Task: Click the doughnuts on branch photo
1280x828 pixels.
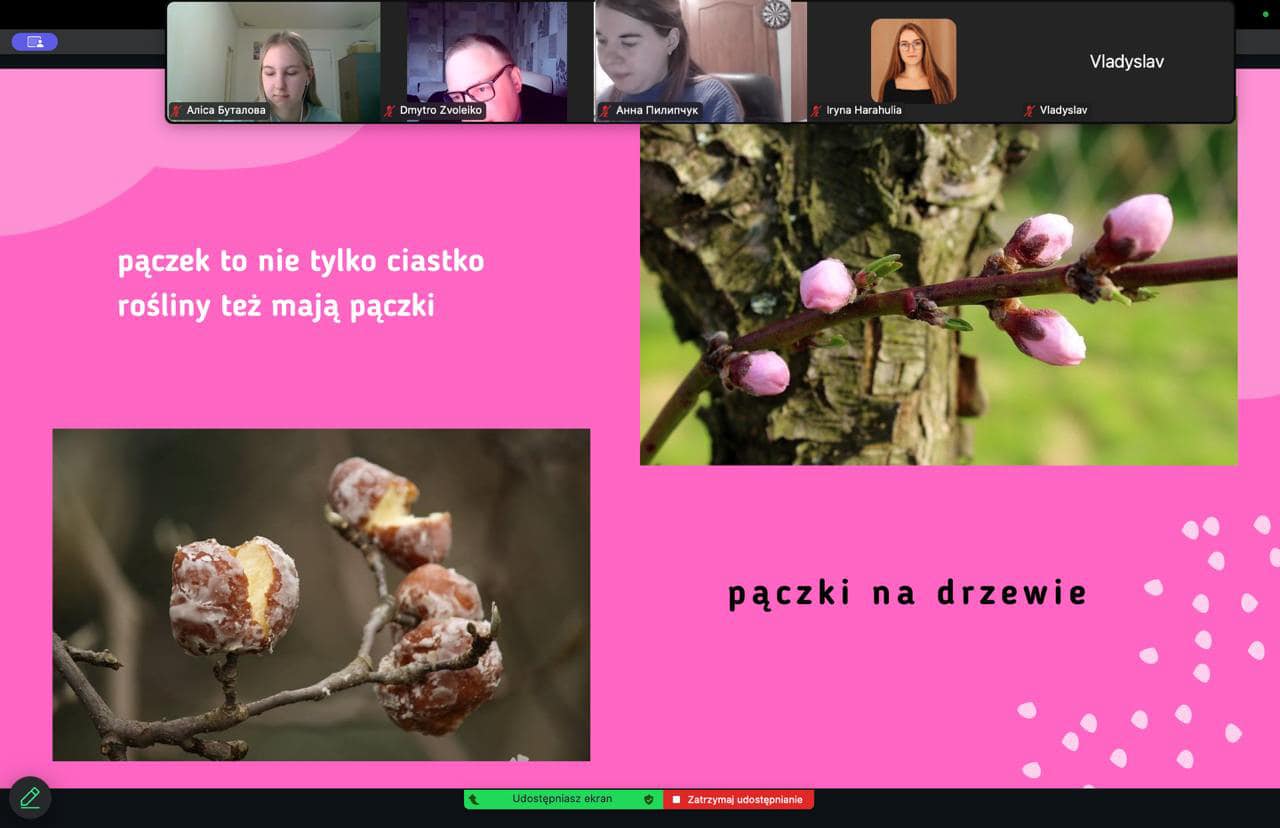Action: click(321, 595)
